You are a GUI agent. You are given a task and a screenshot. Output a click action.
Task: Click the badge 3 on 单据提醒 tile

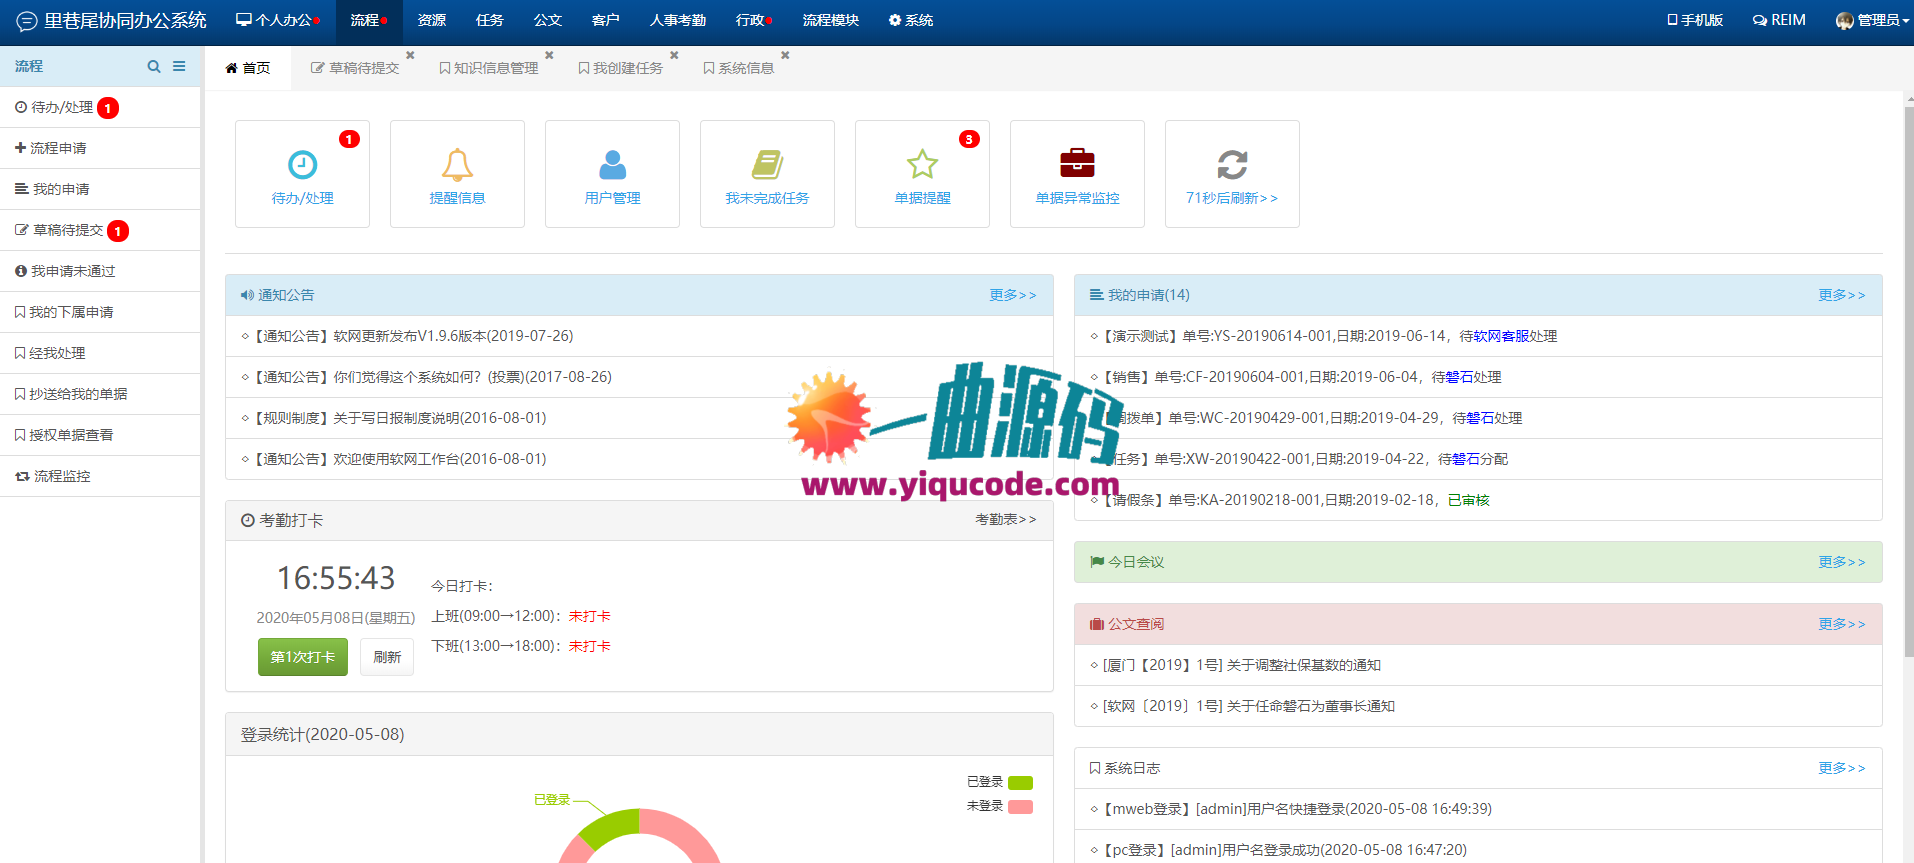tap(969, 139)
